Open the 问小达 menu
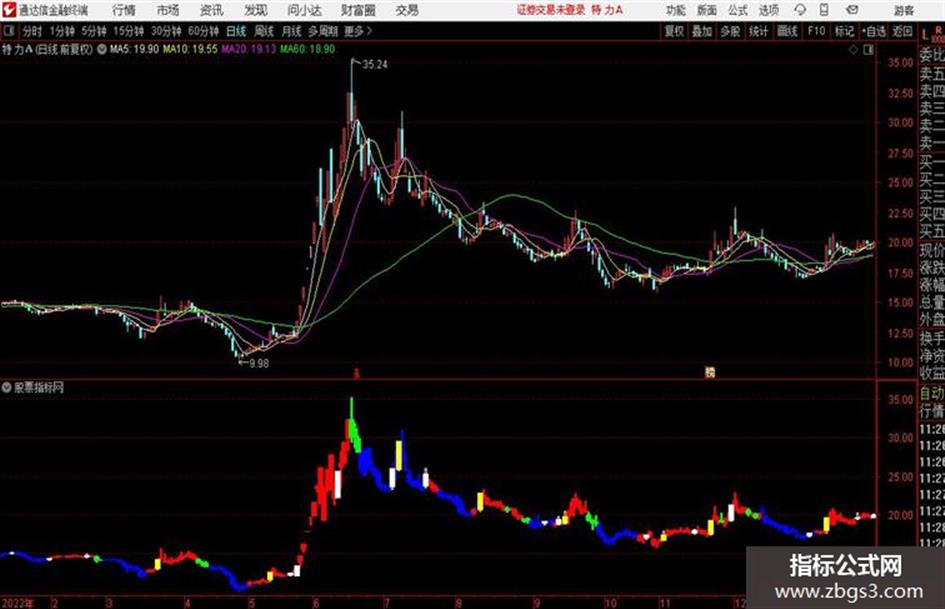Screen dimensions: 945x609 (304, 10)
